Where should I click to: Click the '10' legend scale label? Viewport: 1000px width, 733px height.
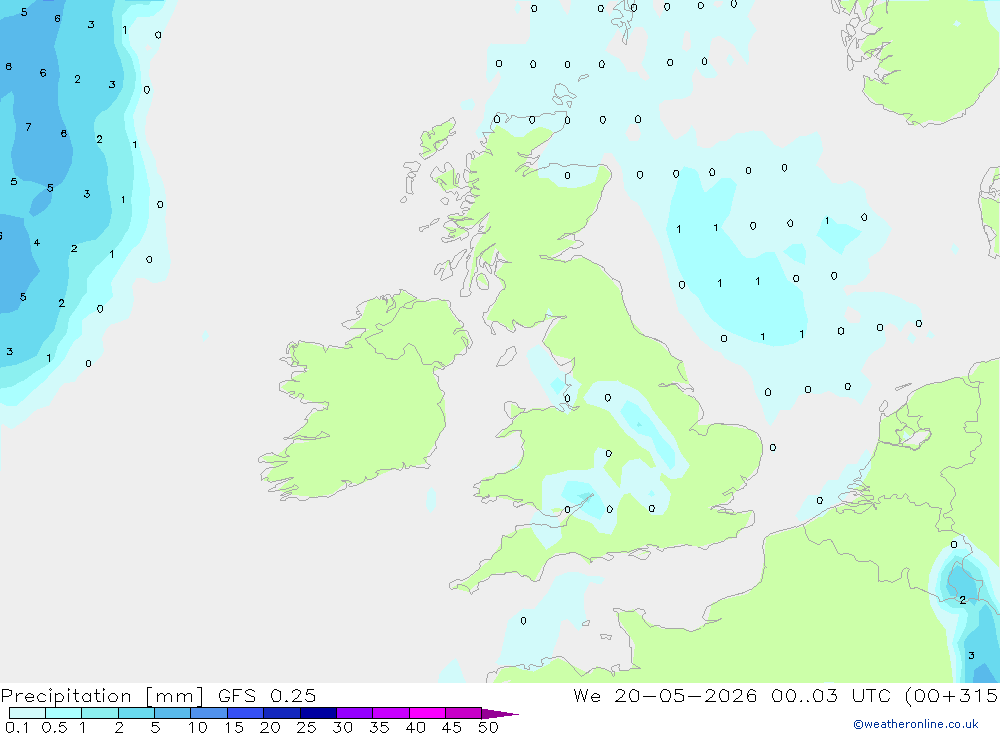coord(198,727)
